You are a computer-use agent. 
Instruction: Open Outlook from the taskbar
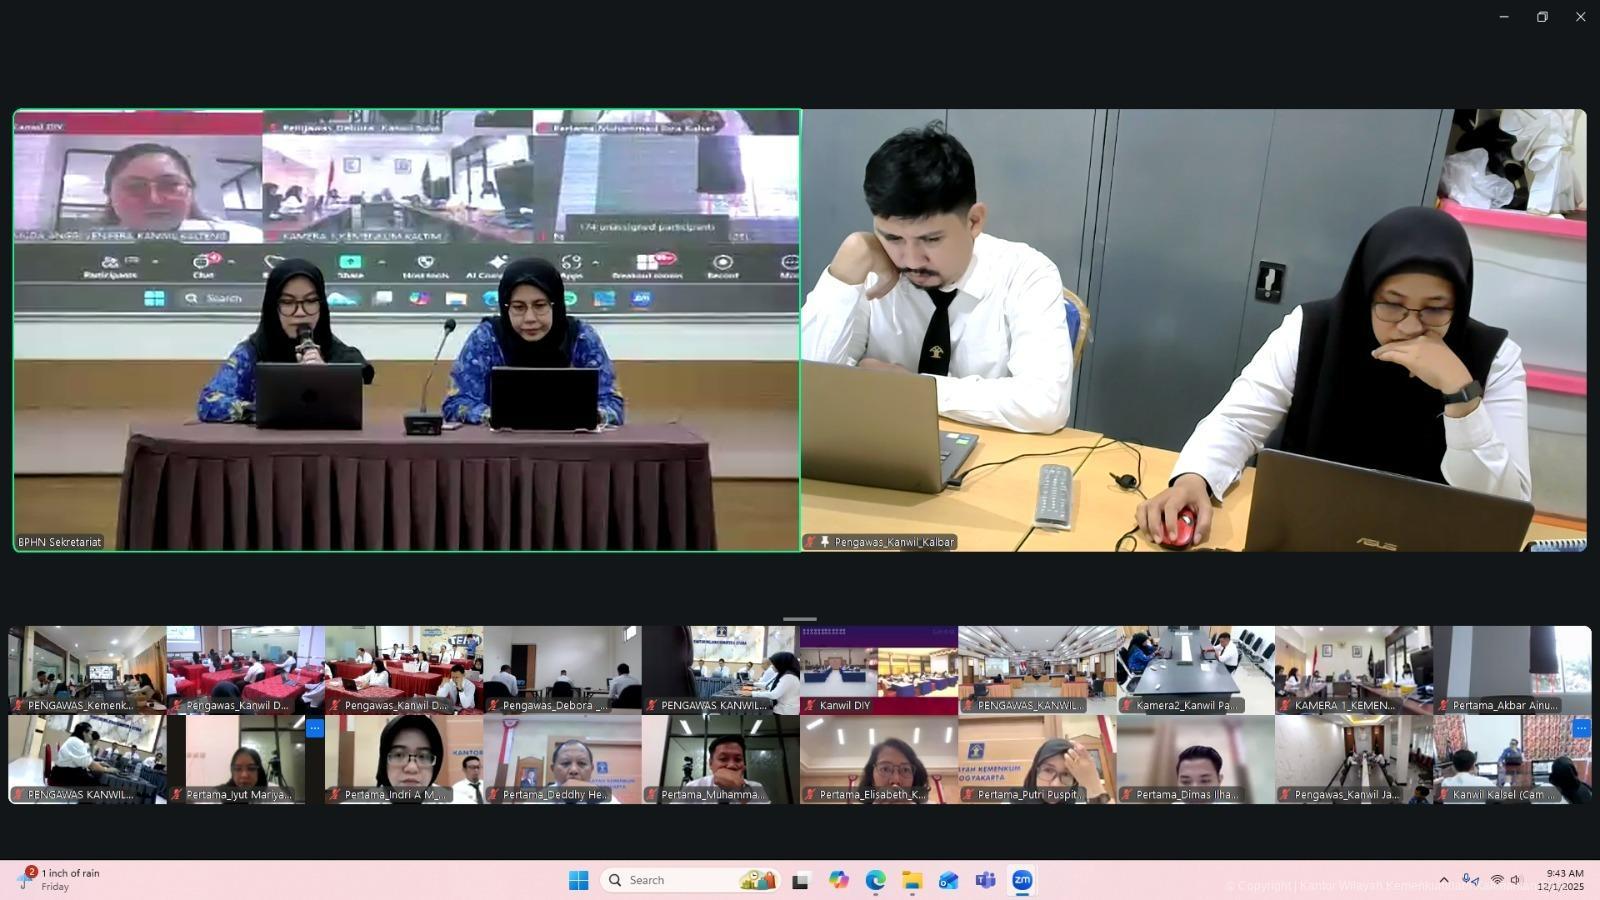click(x=948, y=880)
